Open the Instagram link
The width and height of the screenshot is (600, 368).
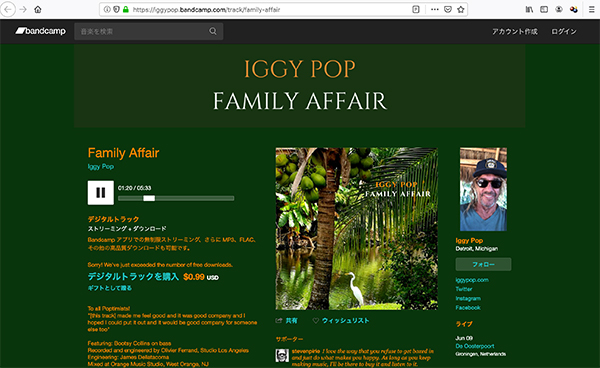[468, 298]
